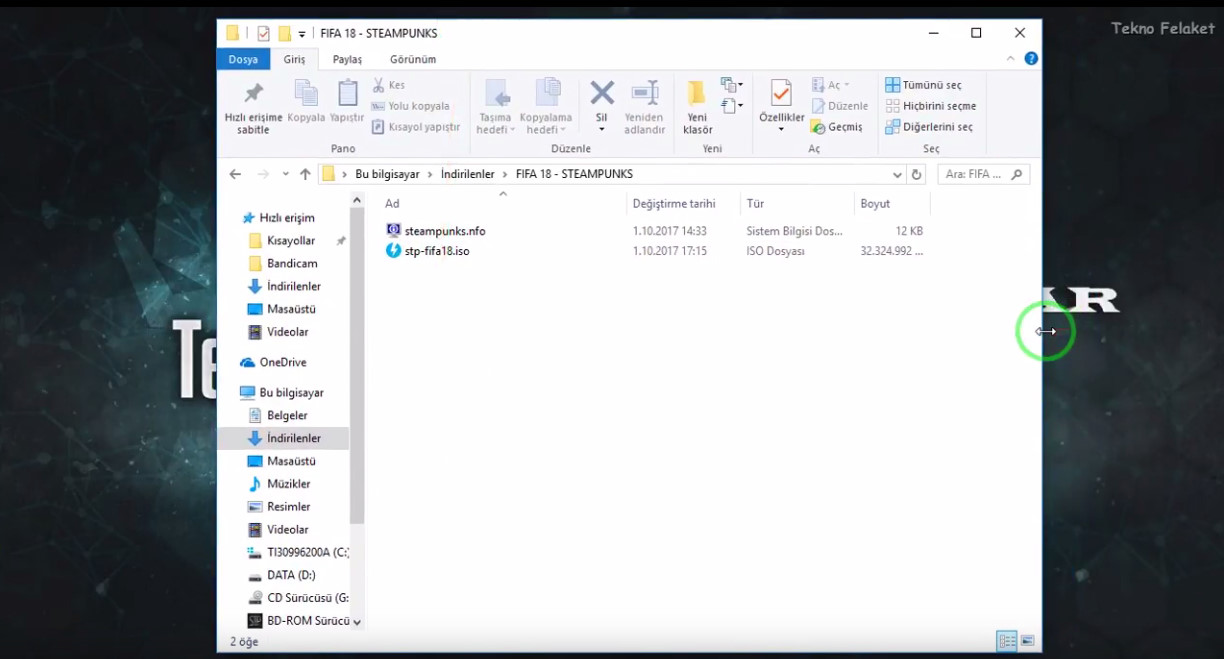Click Diğerlerini seç to invert selection
1224x659 pixels.
929,127
